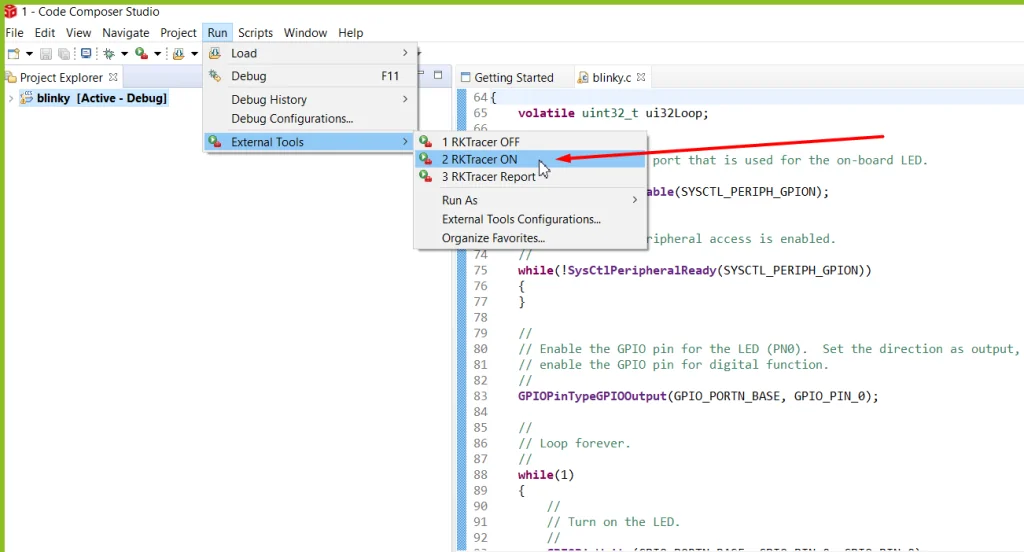1024x552 pixels.
Task: Expand the Run As submenu arrow
Action: click(x=634, y=200)
